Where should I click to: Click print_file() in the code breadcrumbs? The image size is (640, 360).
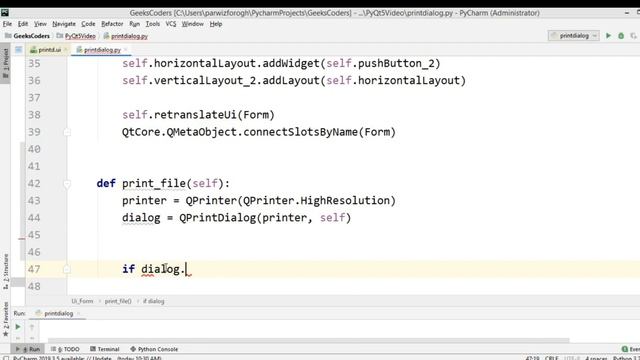pyautogui.click(x=118, y=301)
